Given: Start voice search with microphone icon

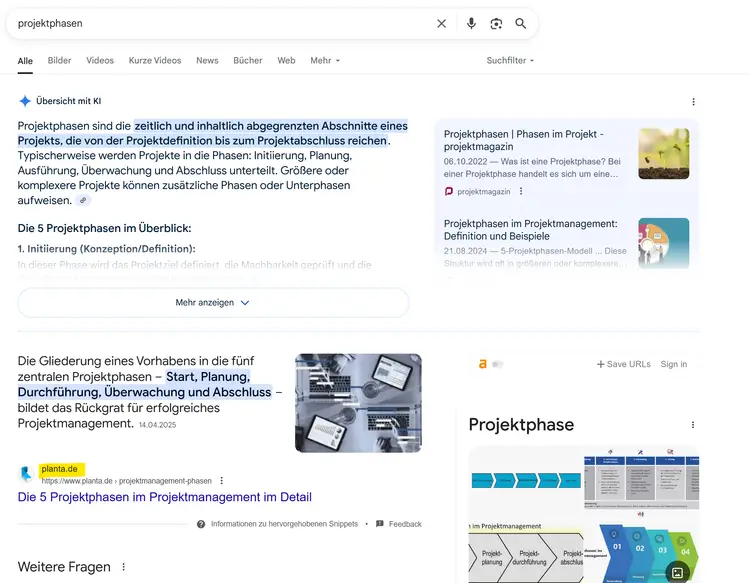Looking at the screenshot, I should pos(471,23).
